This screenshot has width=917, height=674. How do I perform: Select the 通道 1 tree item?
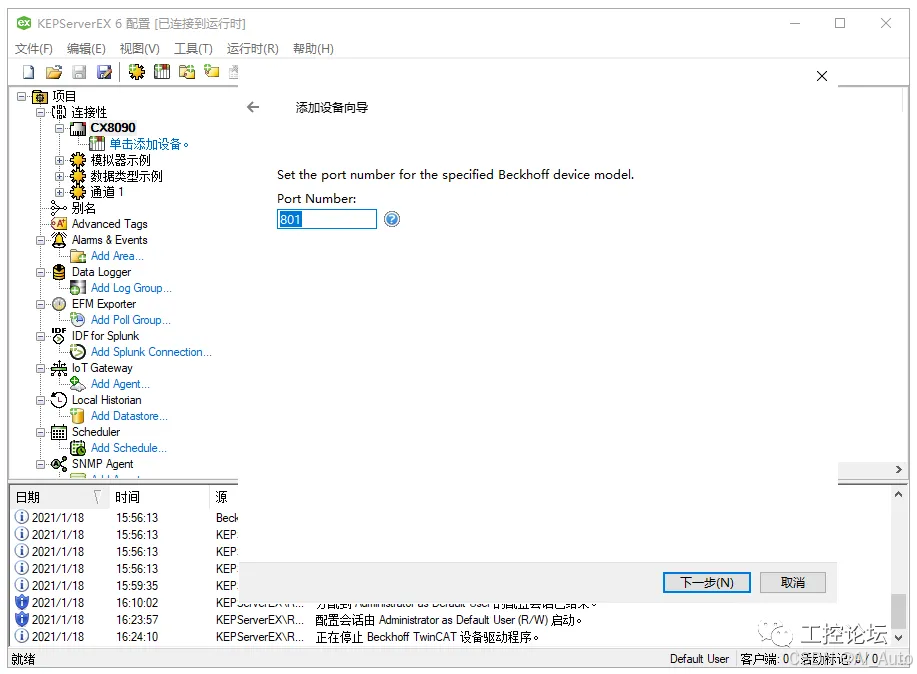[106, 192]
